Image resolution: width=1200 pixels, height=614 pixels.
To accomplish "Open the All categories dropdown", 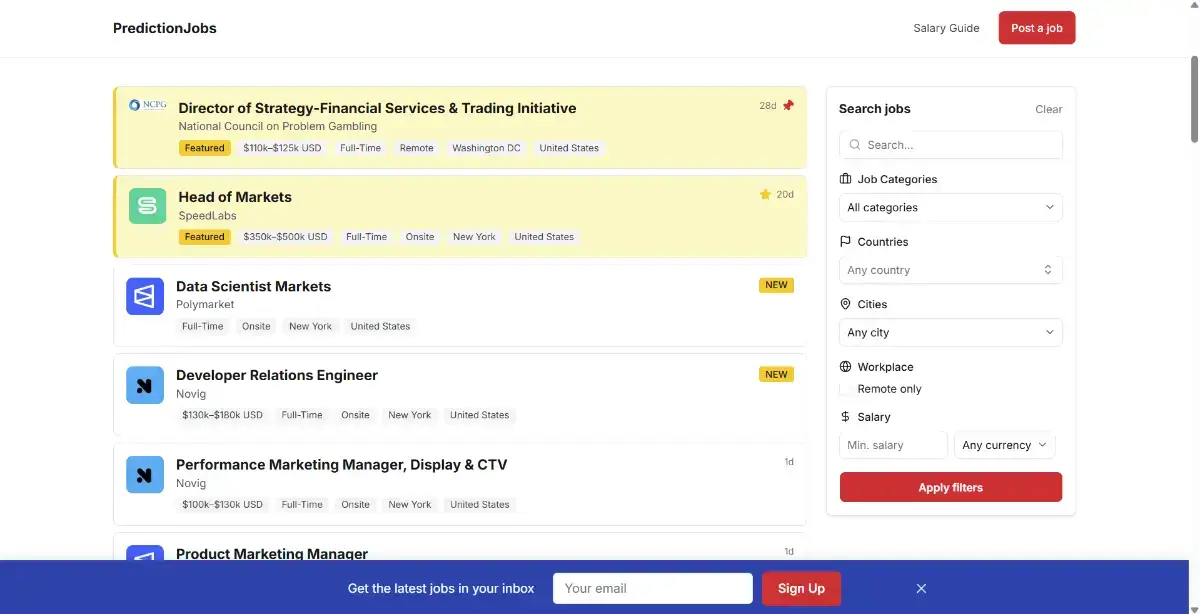I will (x=951, y=207).
